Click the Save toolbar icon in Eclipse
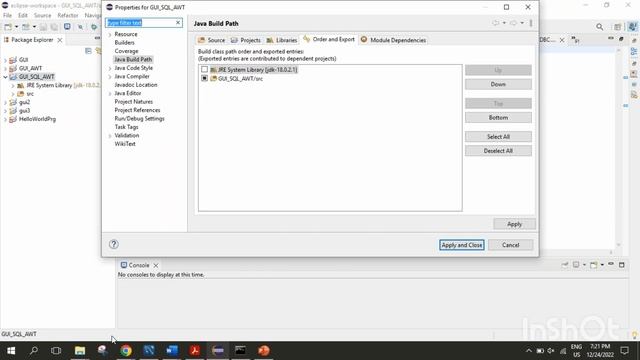The width and height of the screenshot is (640, 360). 43,27
